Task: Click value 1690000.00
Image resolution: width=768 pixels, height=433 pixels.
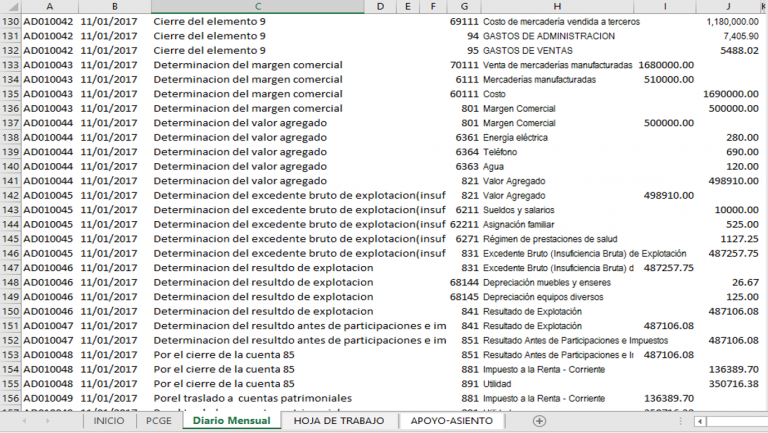Action: (731, 94)
